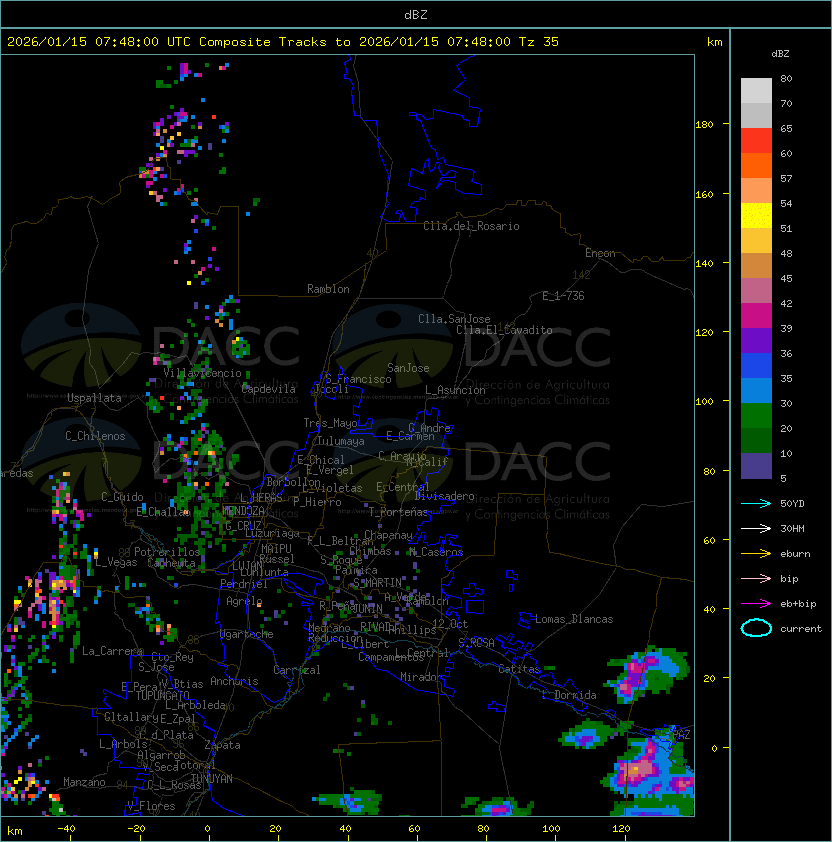Click the dBZ title at window top

pos(415,14)
